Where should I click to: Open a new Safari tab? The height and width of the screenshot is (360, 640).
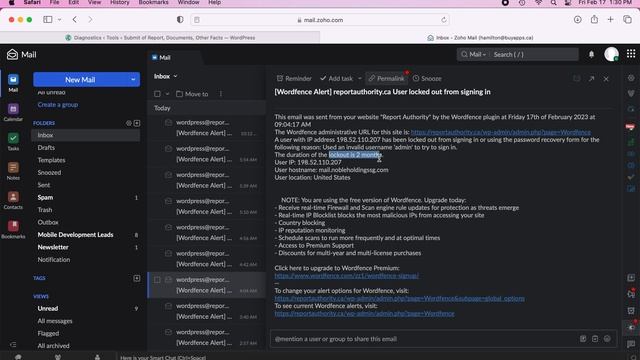tap(611, 19)
